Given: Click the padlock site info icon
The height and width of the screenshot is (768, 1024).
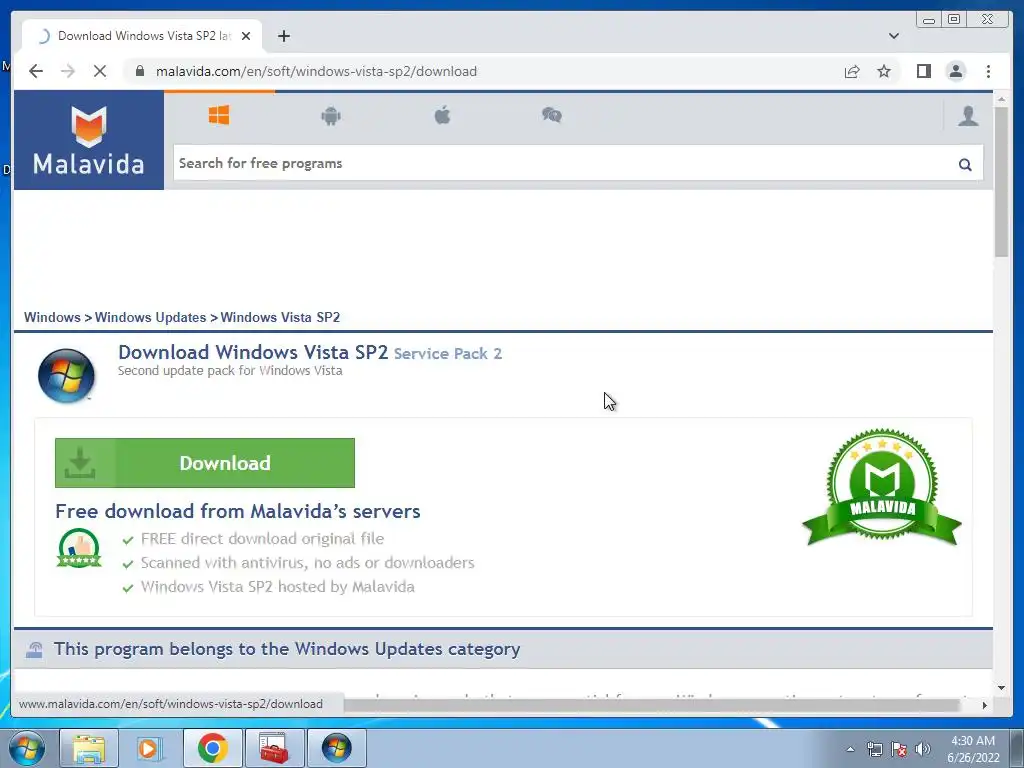Looking at the screenshot, I should 139,71.
